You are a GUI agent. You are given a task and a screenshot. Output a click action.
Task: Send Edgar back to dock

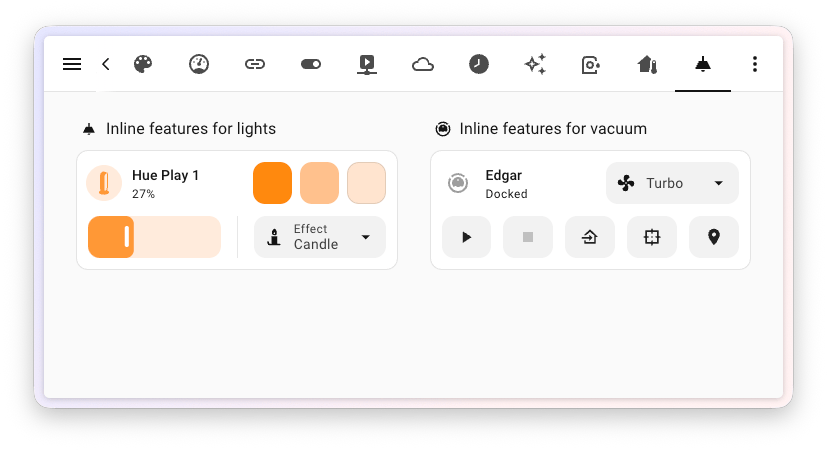click(x=590, y=237)
